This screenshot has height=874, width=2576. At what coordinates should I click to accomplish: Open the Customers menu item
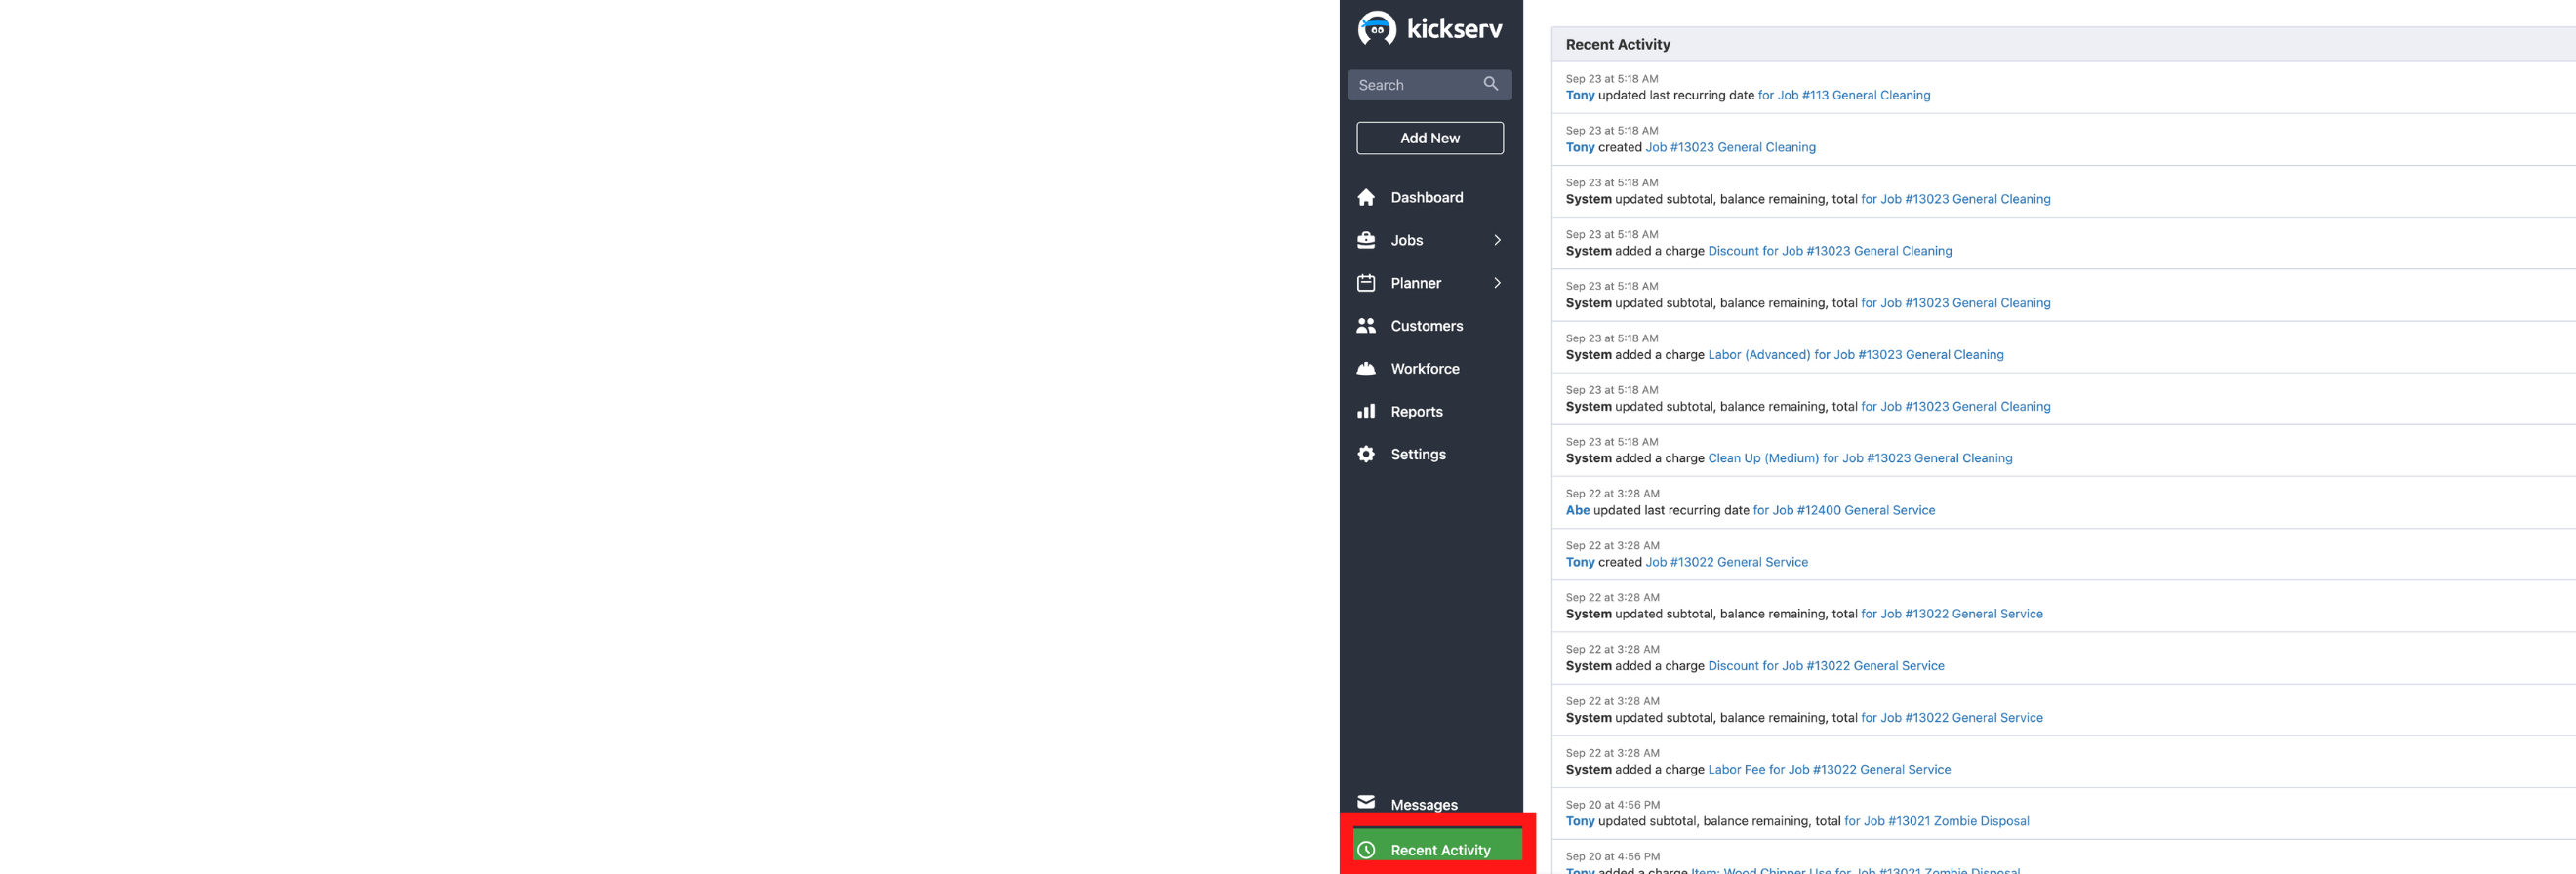point(1426,326)
